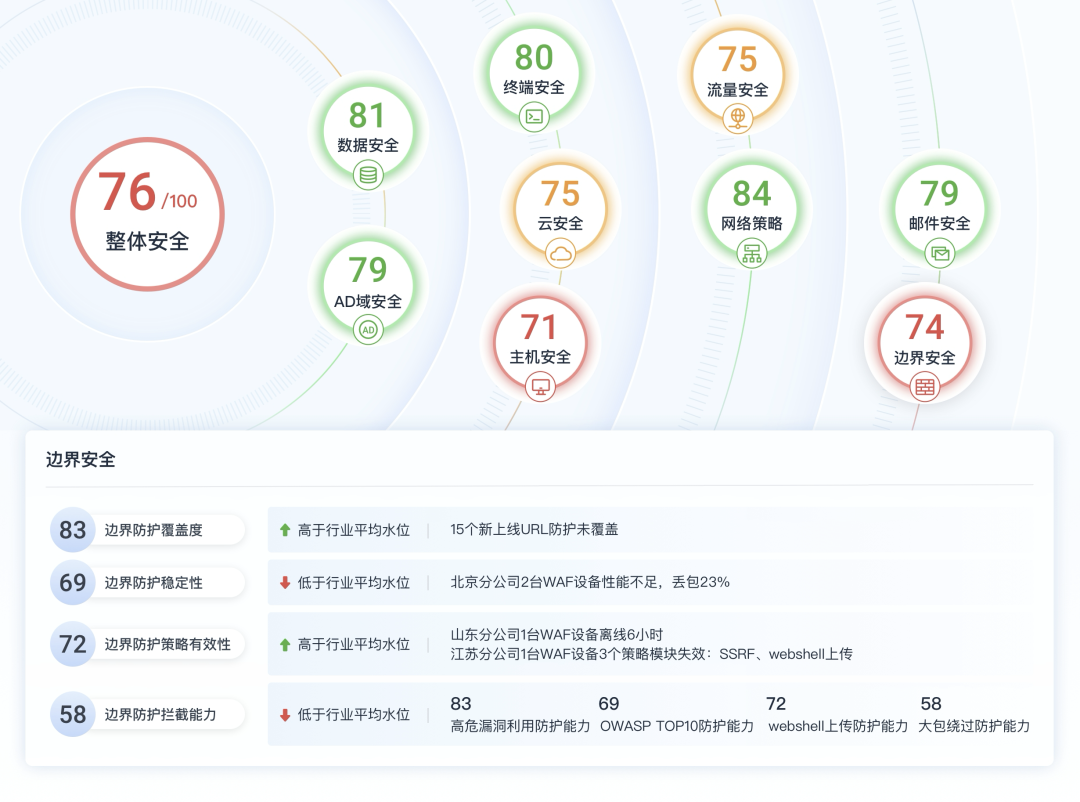Click the green up arrow in 边界防护策略有效性 row

point(285,645)
